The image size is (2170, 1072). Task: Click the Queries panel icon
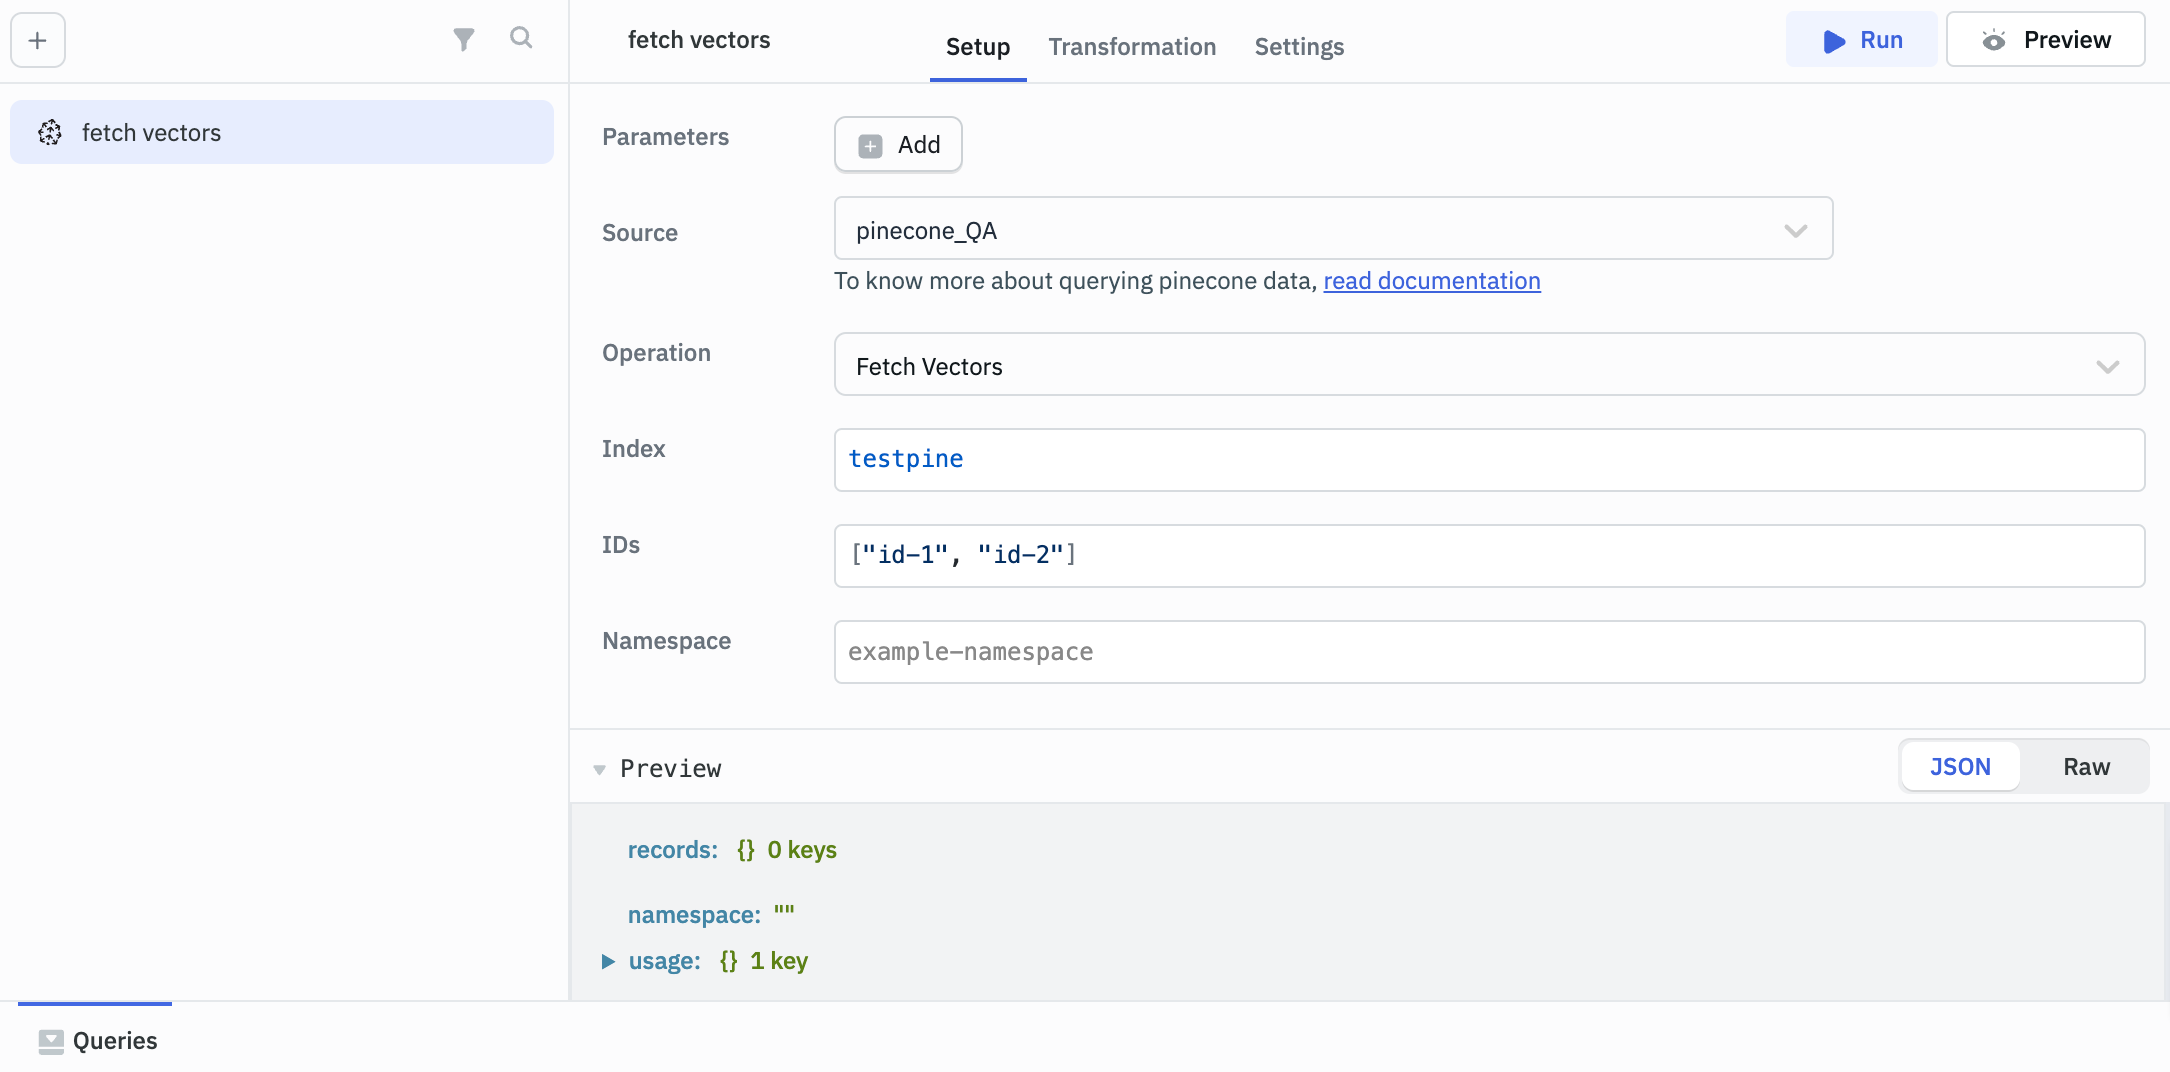point(51,1041)
